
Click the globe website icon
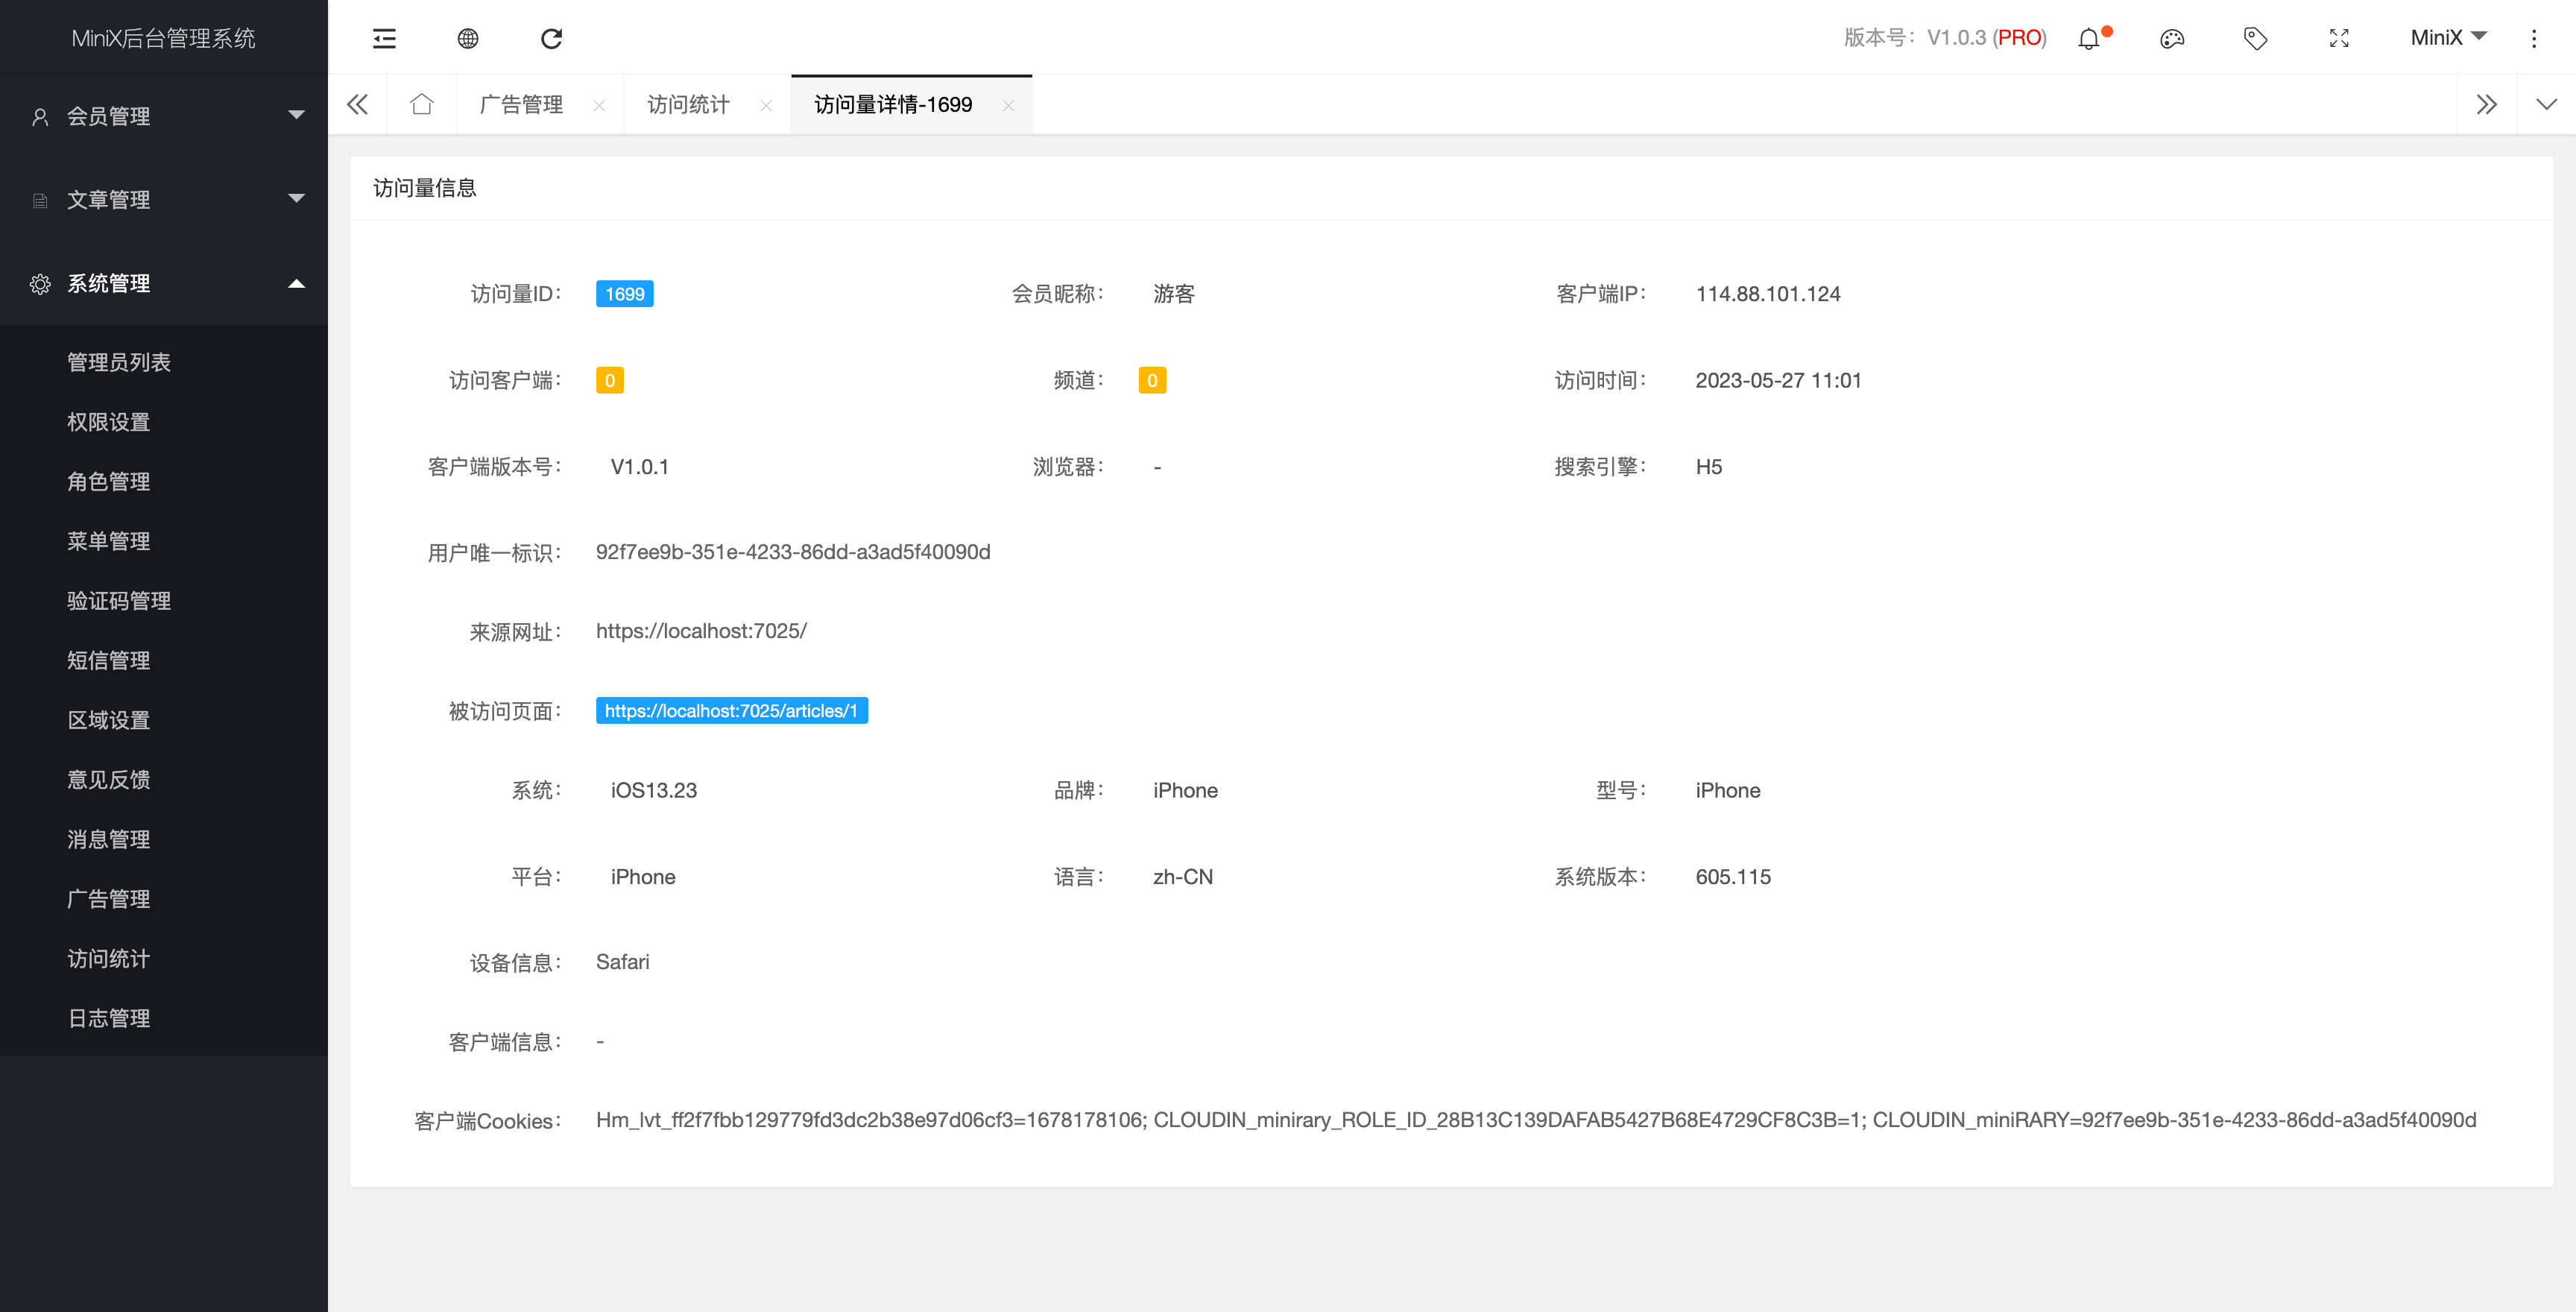pos(468,38)
